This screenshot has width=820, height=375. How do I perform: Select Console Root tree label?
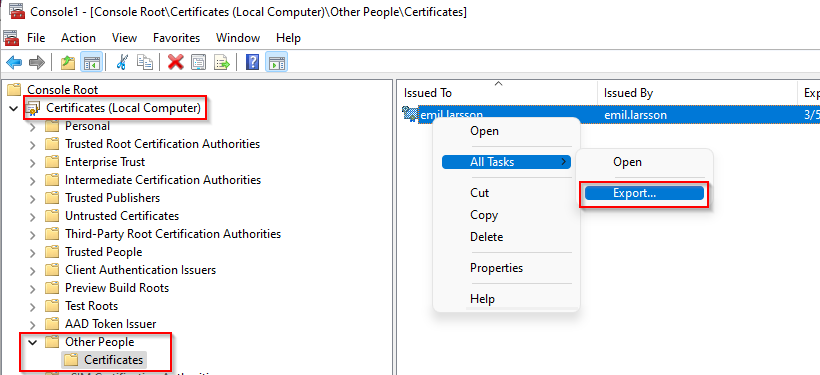click(x=63, y=90)
